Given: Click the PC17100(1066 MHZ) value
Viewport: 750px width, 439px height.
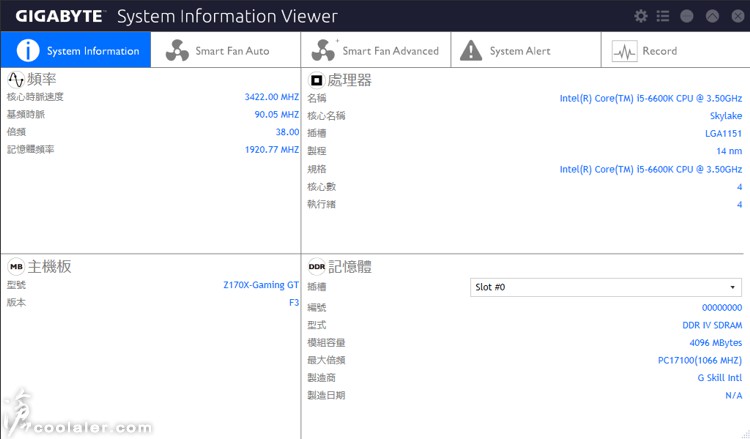Looking at the screenshot, I should (x=700, y=361).
